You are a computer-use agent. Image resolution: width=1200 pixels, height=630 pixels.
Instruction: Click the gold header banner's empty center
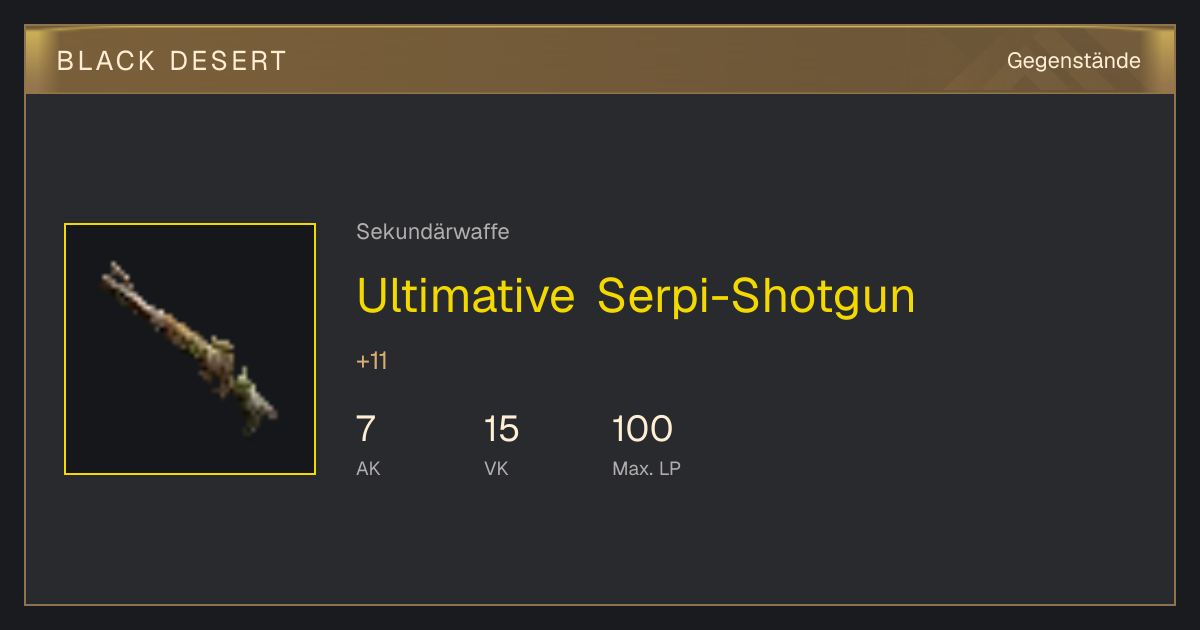point(600,61)
